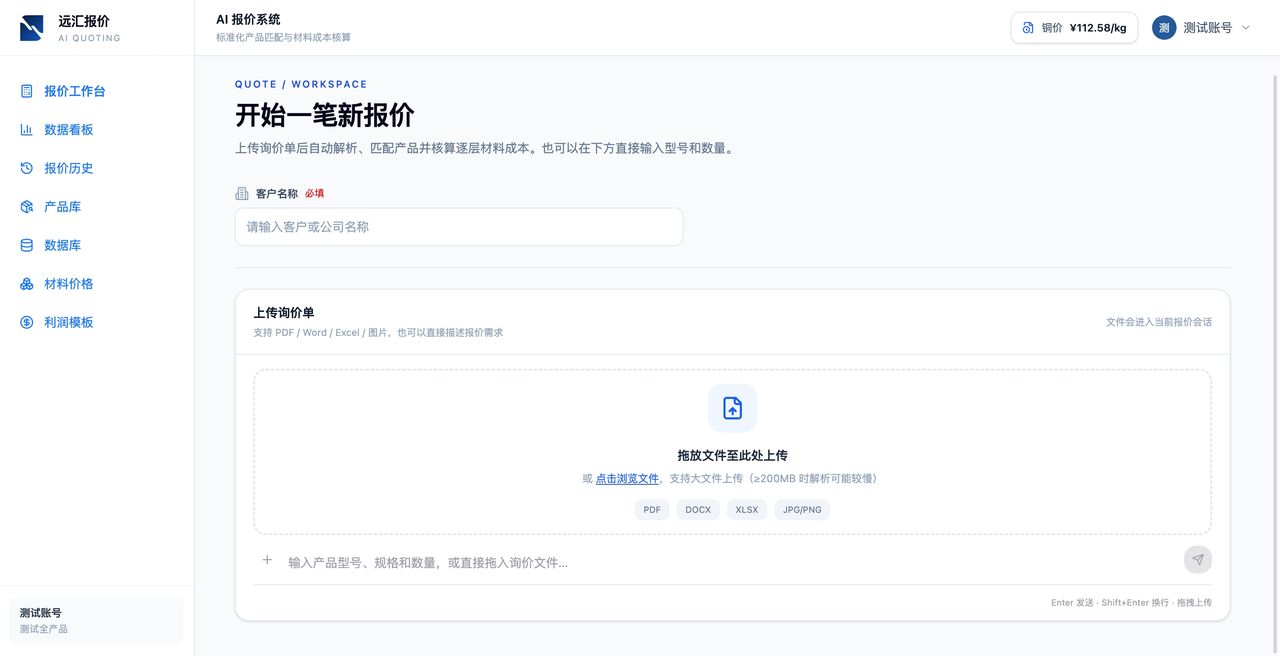Click the AI 报价系统 header title
This screenshot has height=656, width=1280.
click(x=248, y=19)
